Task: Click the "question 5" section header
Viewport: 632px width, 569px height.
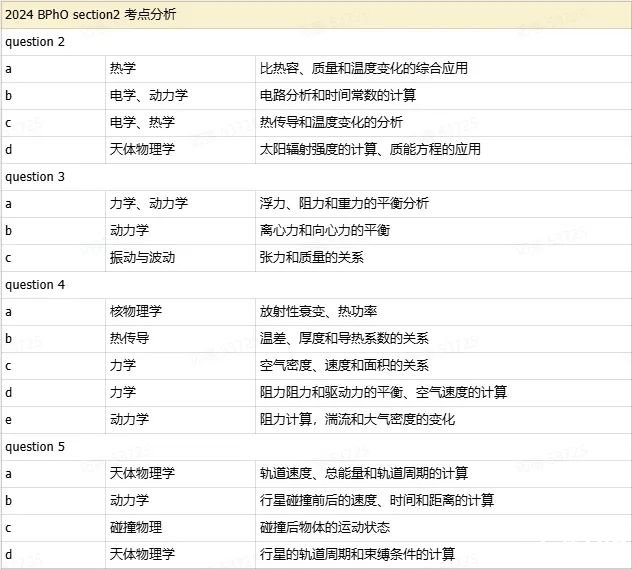Action: pos(316,447)
